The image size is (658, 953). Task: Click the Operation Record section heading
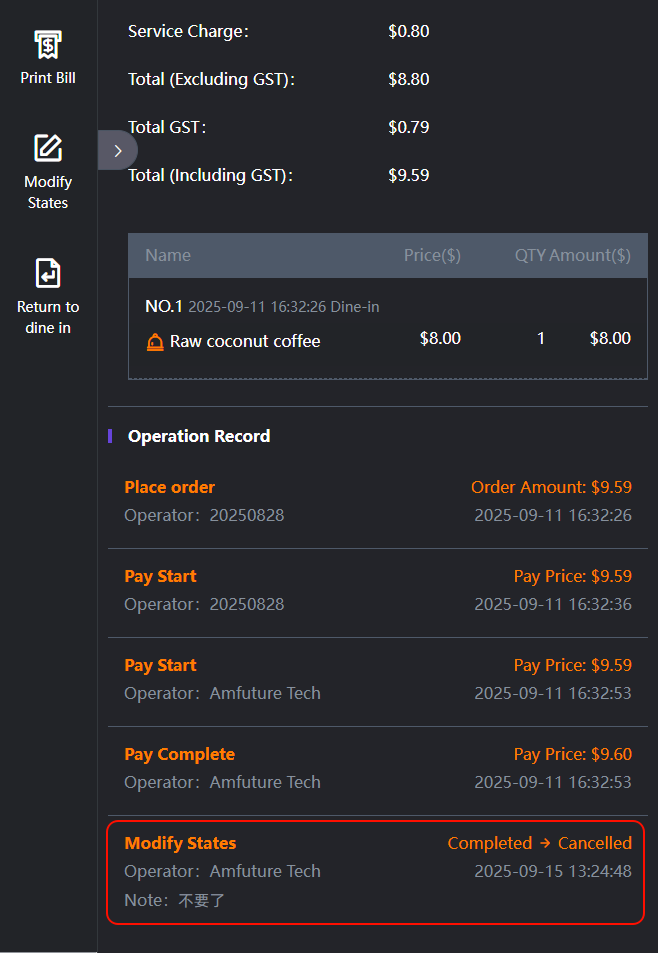[199, 436]
